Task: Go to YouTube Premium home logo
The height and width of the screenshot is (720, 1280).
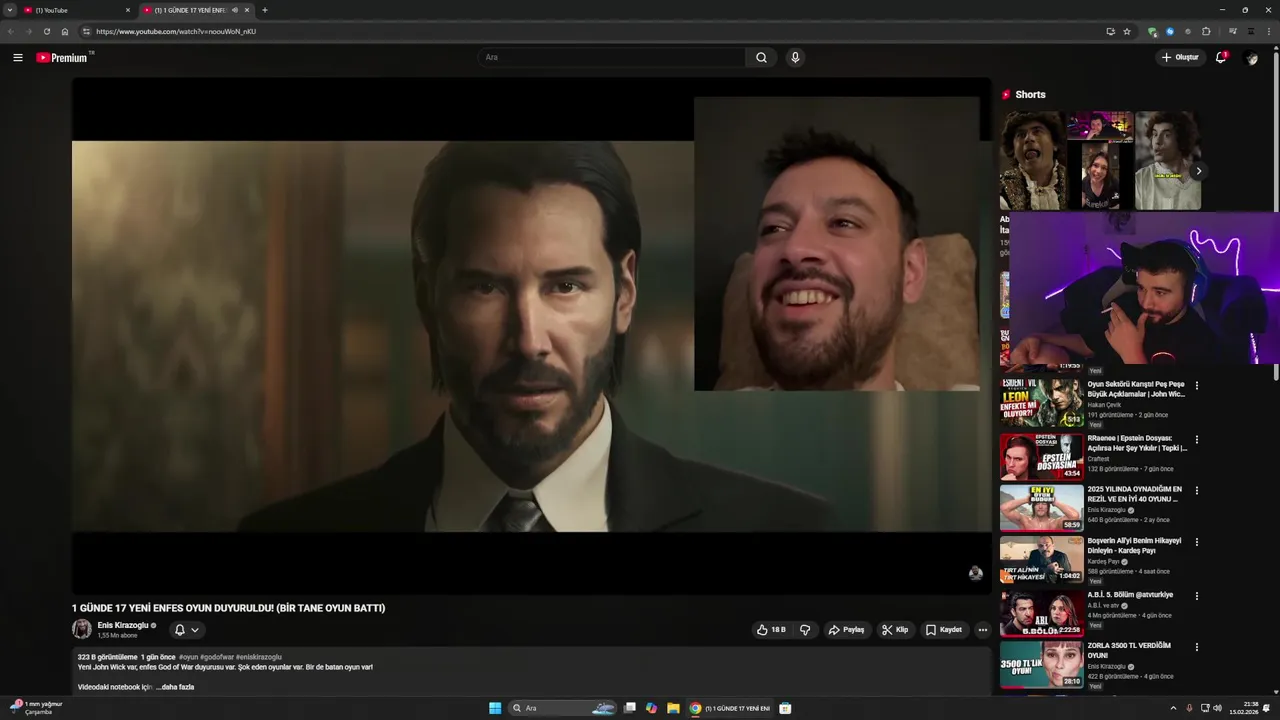Action: pos(63,58)
